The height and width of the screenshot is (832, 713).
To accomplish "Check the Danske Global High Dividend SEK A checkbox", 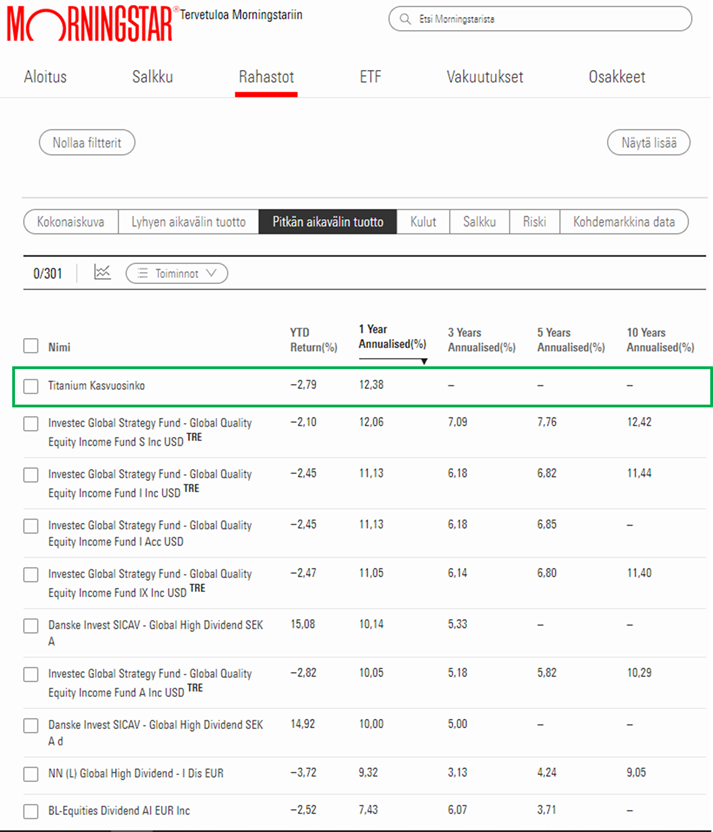I will (x=31, y=626).
